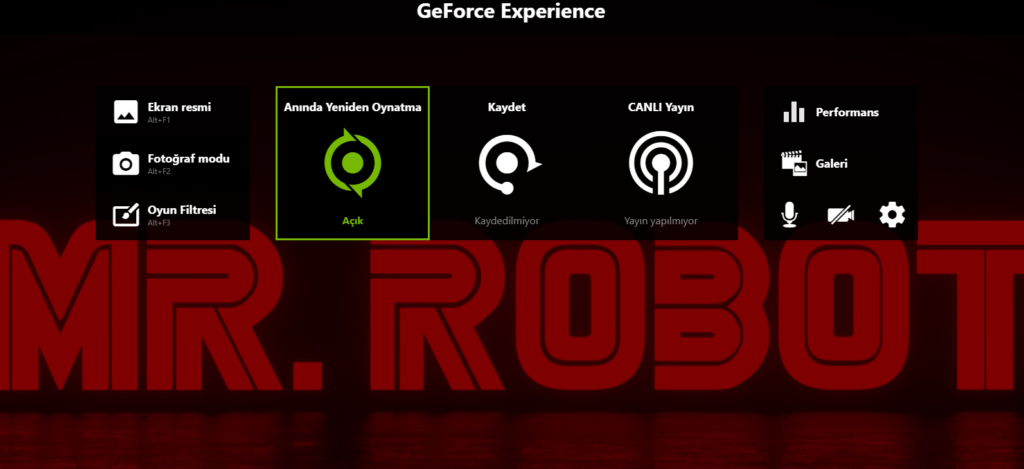Select the Performans text label
1024x469 pixels.
coord(847,112)
